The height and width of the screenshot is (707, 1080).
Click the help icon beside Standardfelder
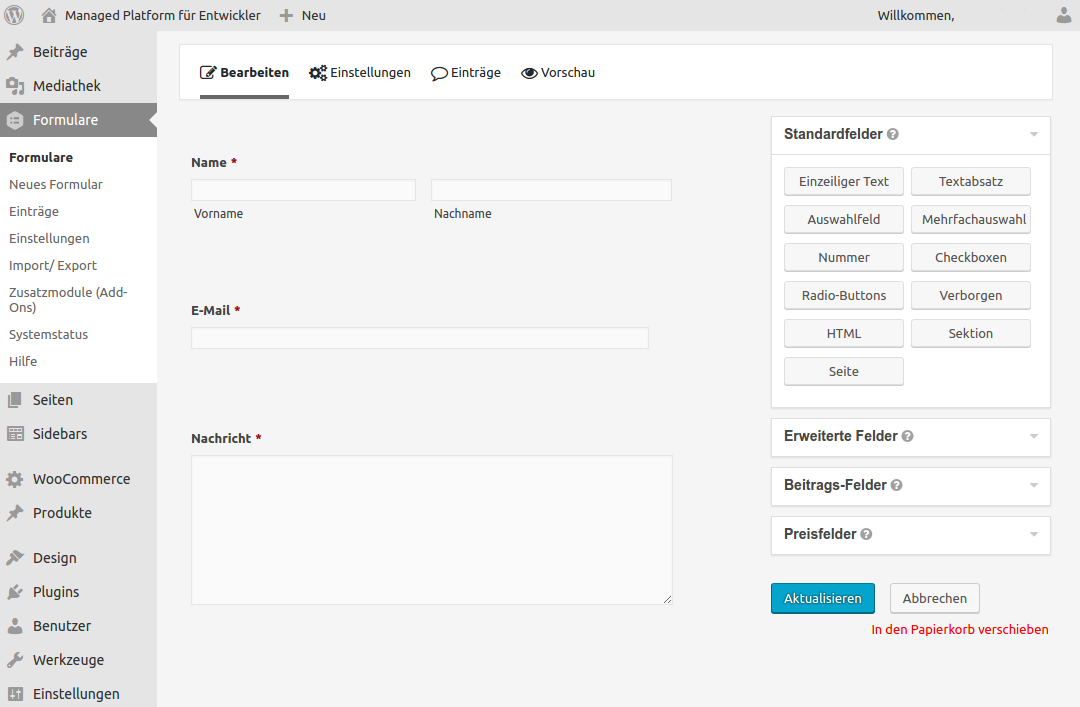(893, 134)
